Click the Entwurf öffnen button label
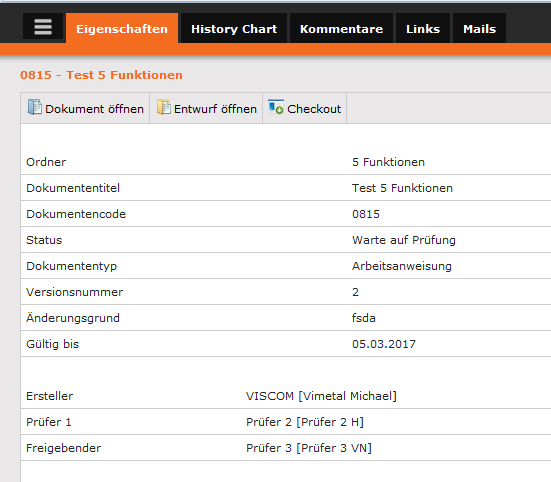Image resolution: width=551 pixels, height=482 pixels. [x=215, y=109]
